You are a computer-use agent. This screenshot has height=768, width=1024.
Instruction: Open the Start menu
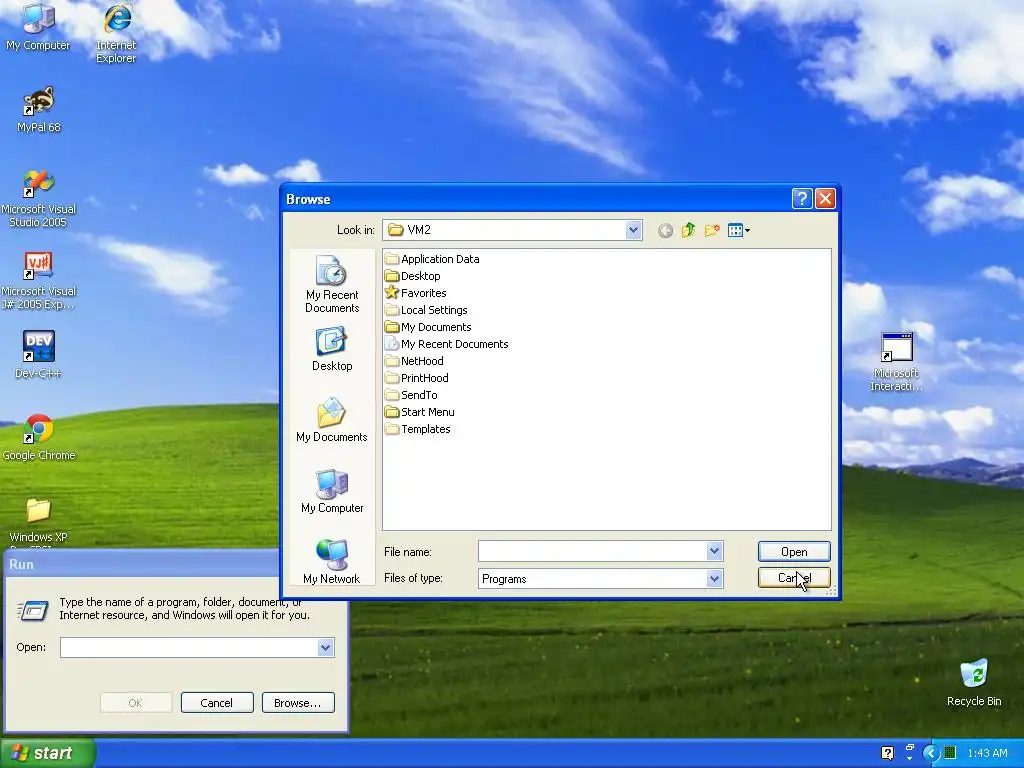48,753
